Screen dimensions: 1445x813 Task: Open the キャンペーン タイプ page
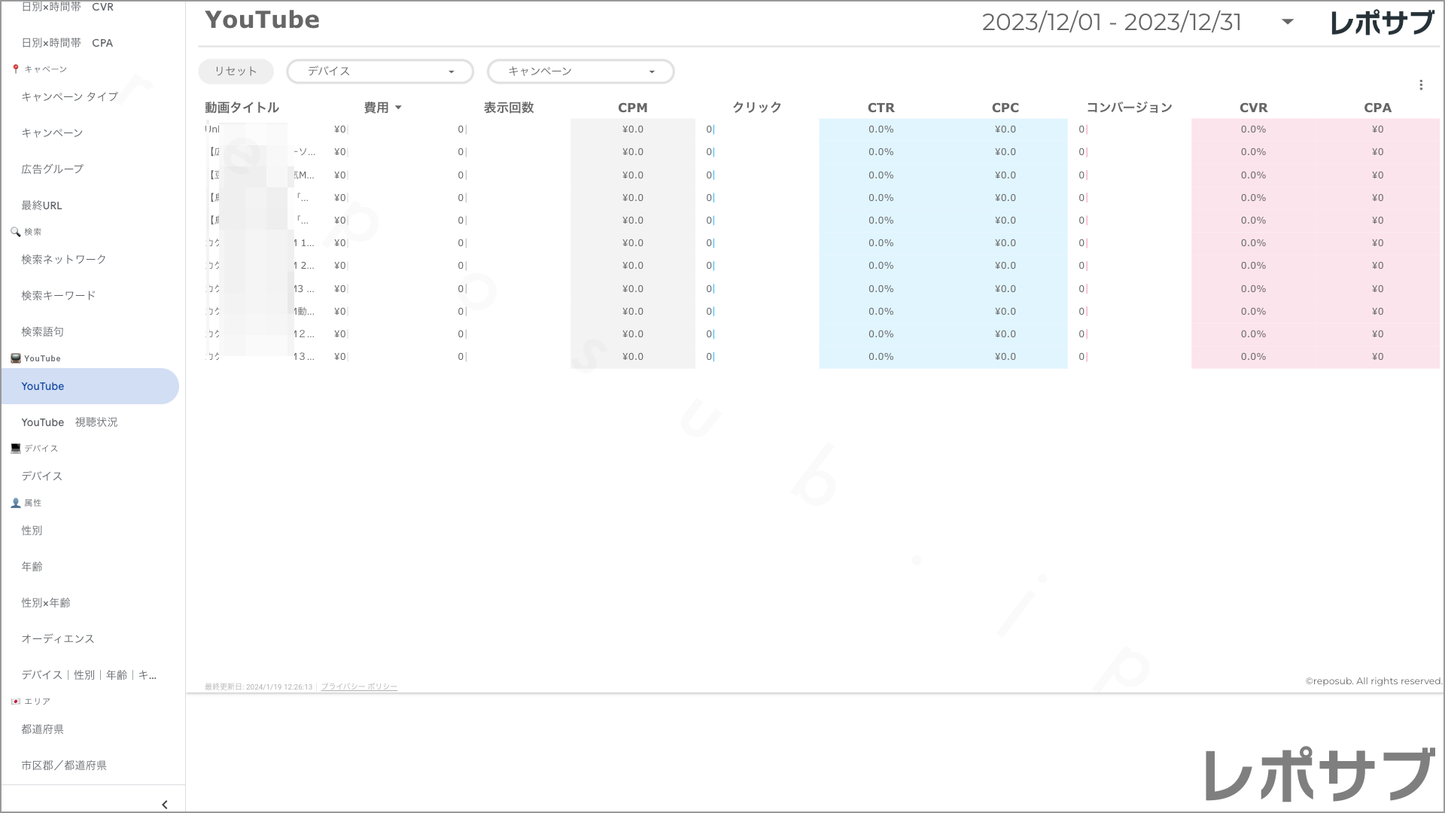[x=70, y=97]
